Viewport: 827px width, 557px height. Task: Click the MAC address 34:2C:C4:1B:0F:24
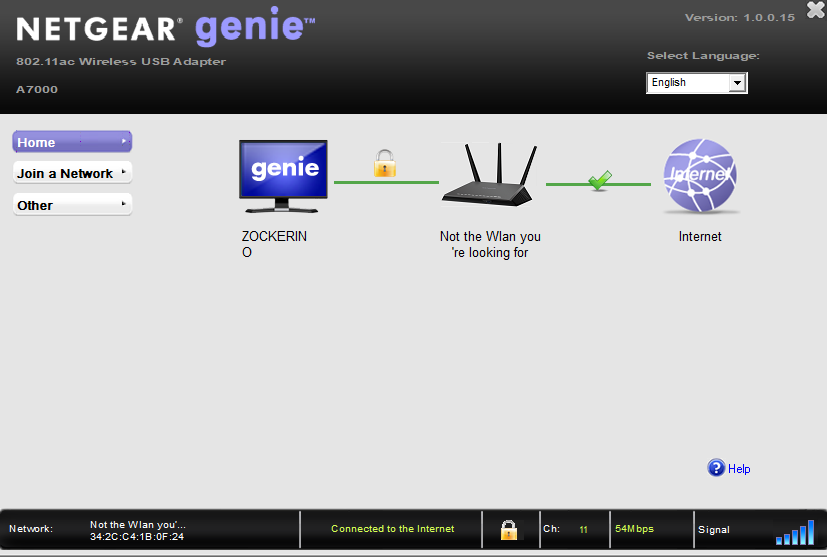point(137,536)
